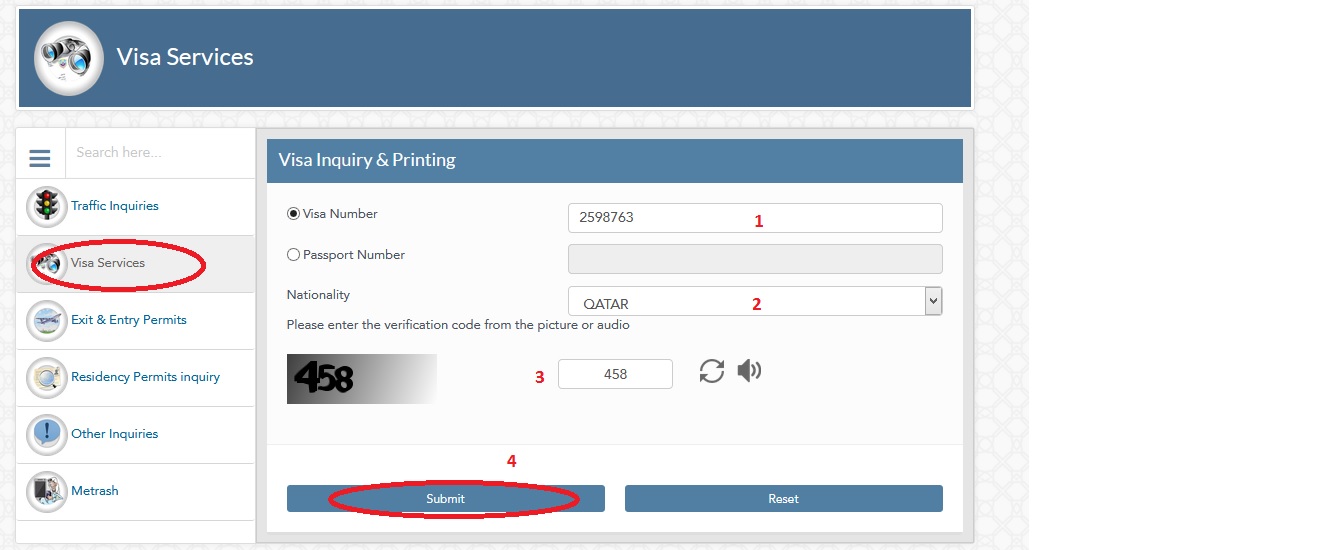
Task: Click the Visa Number input field
Action: (x=754, y=218)
